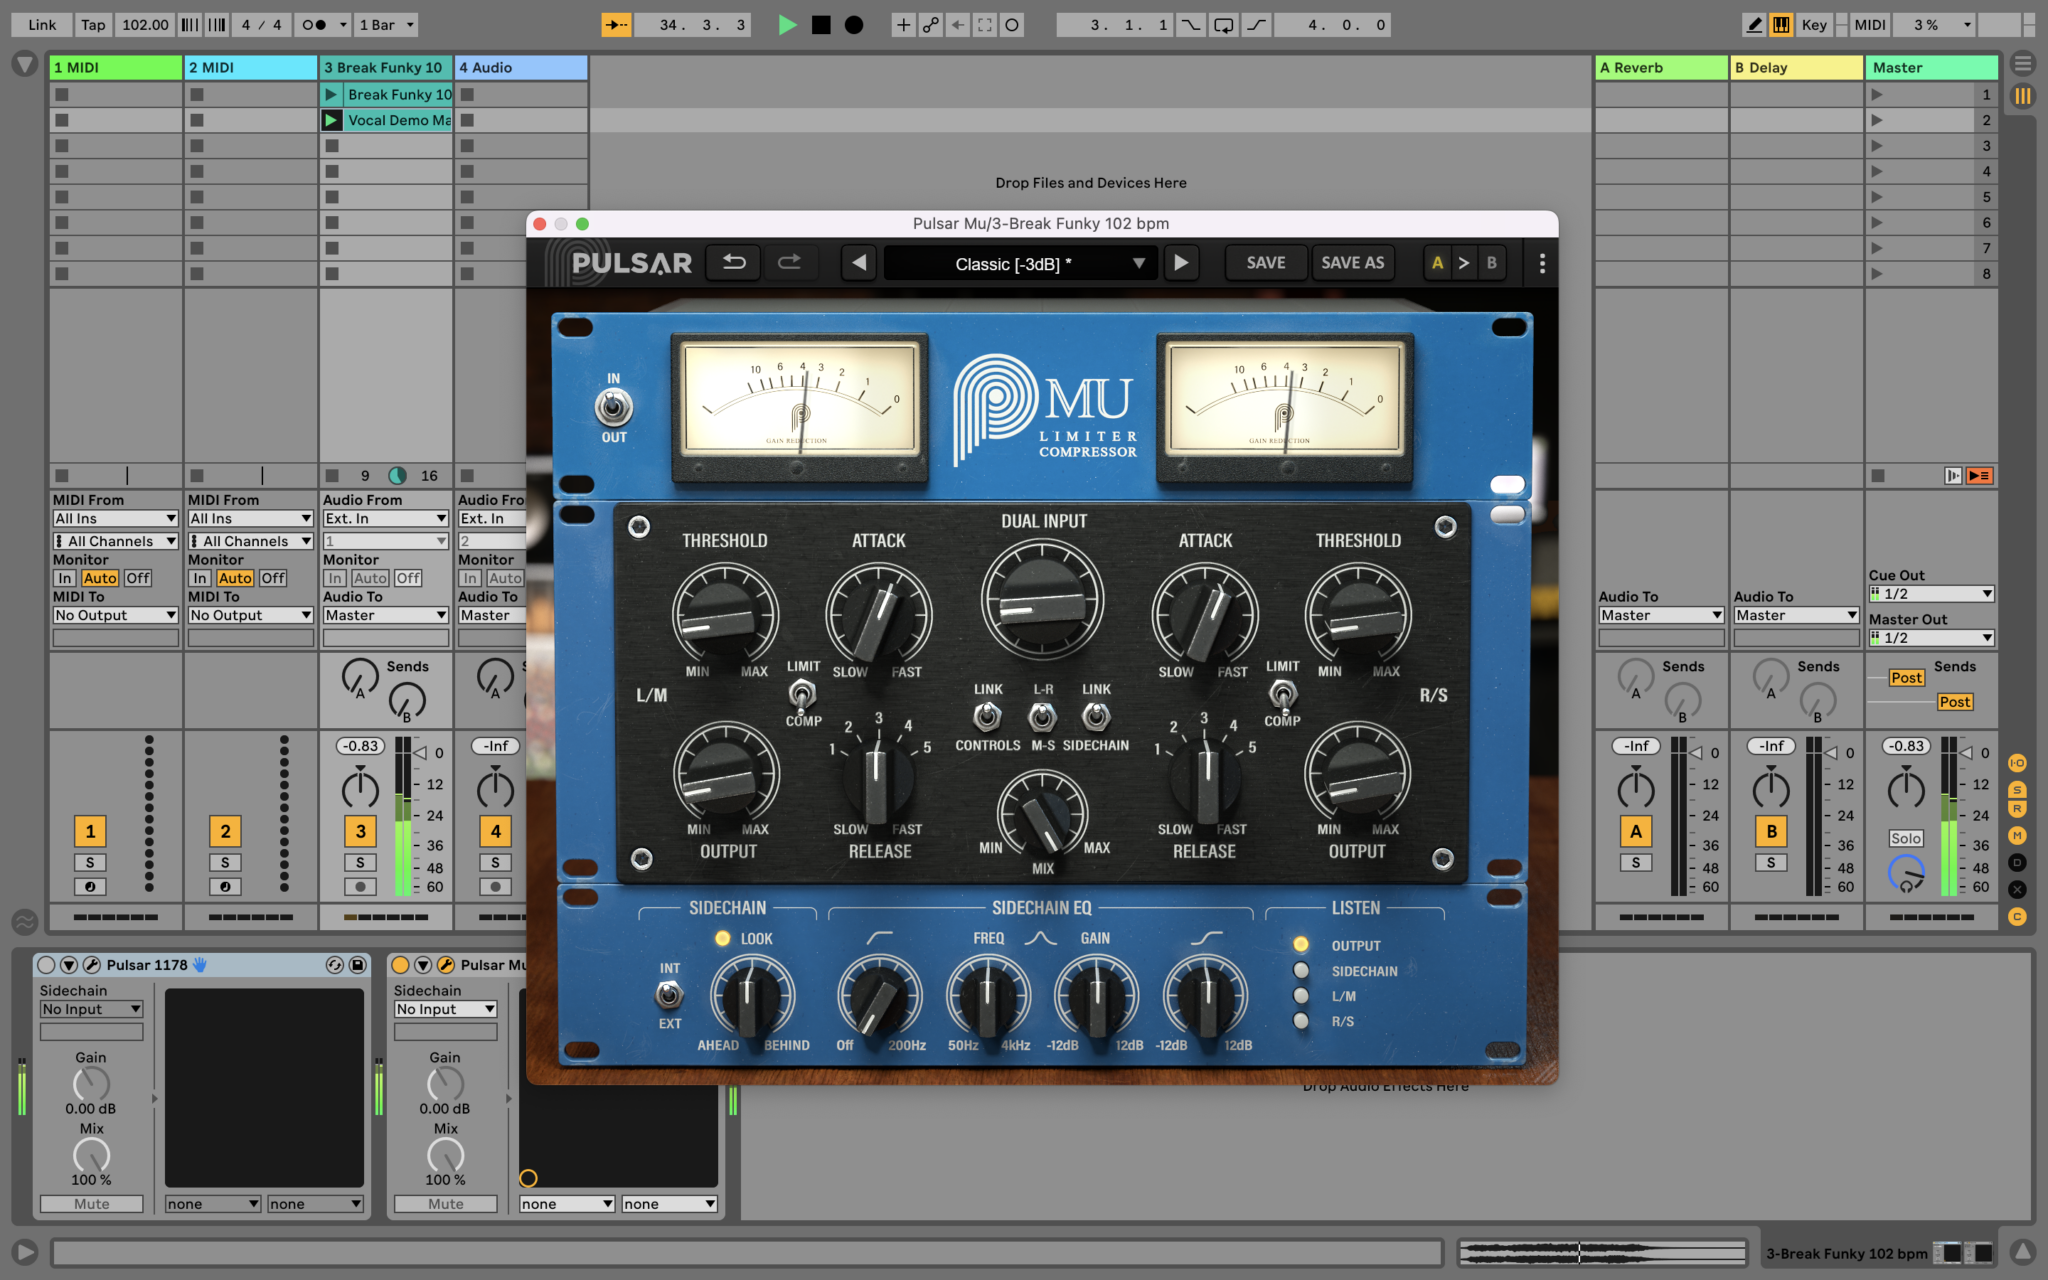Image resolution: width=2048 pixels, height=1280 pixels.
Task: Stop playback in the transport bar
Action: point(821,25)
